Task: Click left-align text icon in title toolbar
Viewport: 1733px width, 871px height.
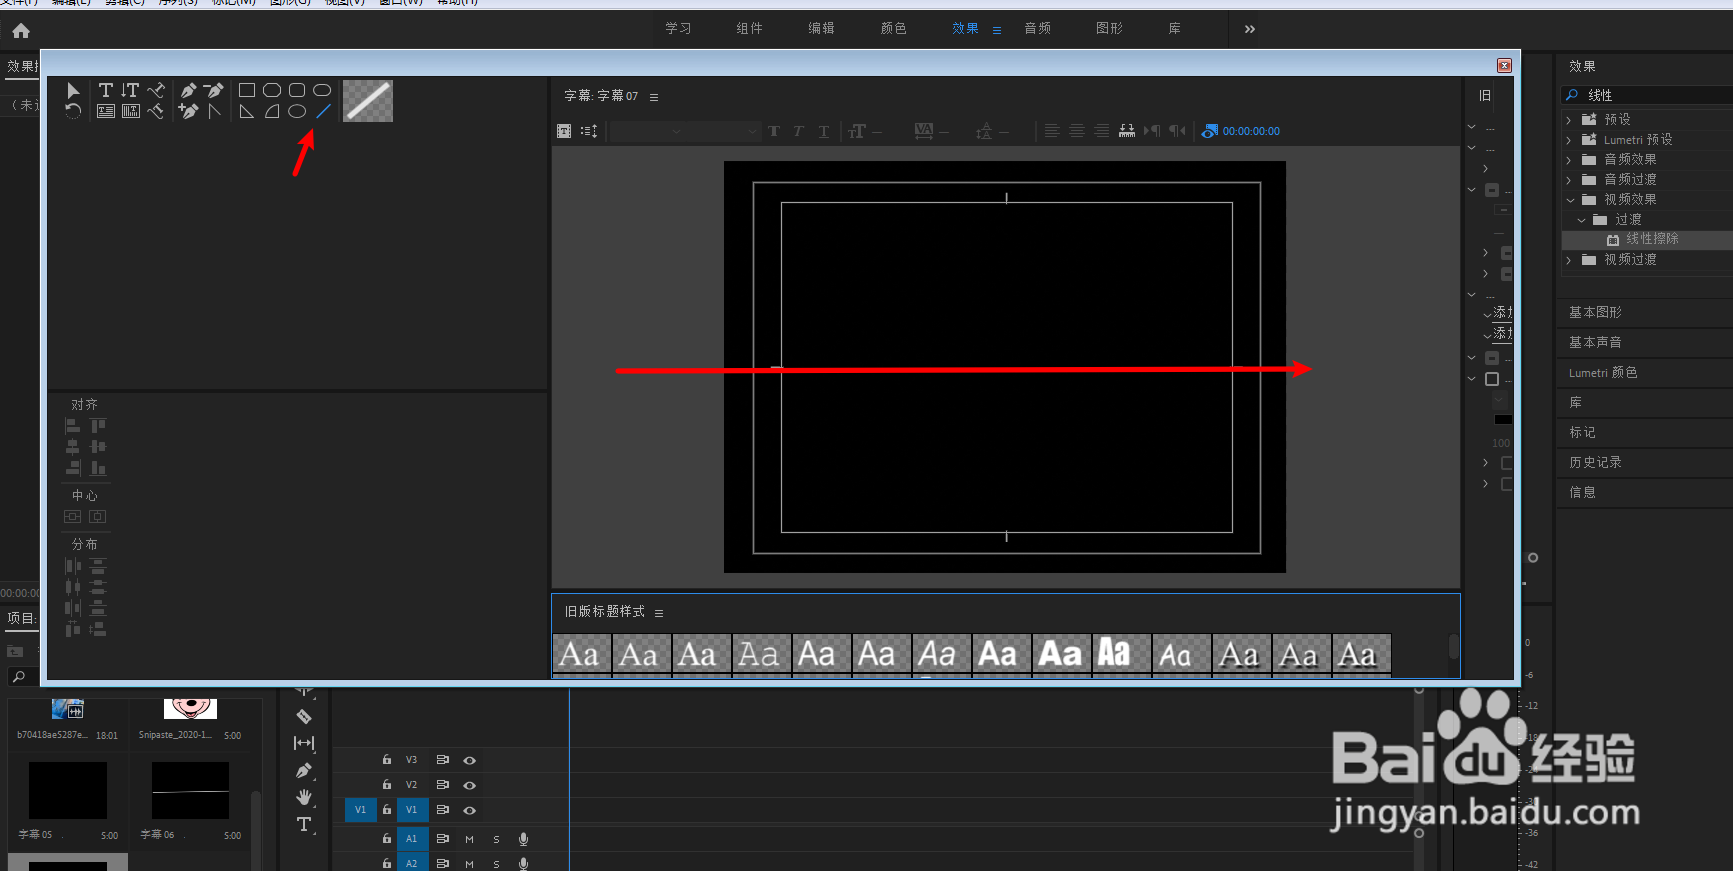Action: pyautogui.click(x=1052, y=131)
